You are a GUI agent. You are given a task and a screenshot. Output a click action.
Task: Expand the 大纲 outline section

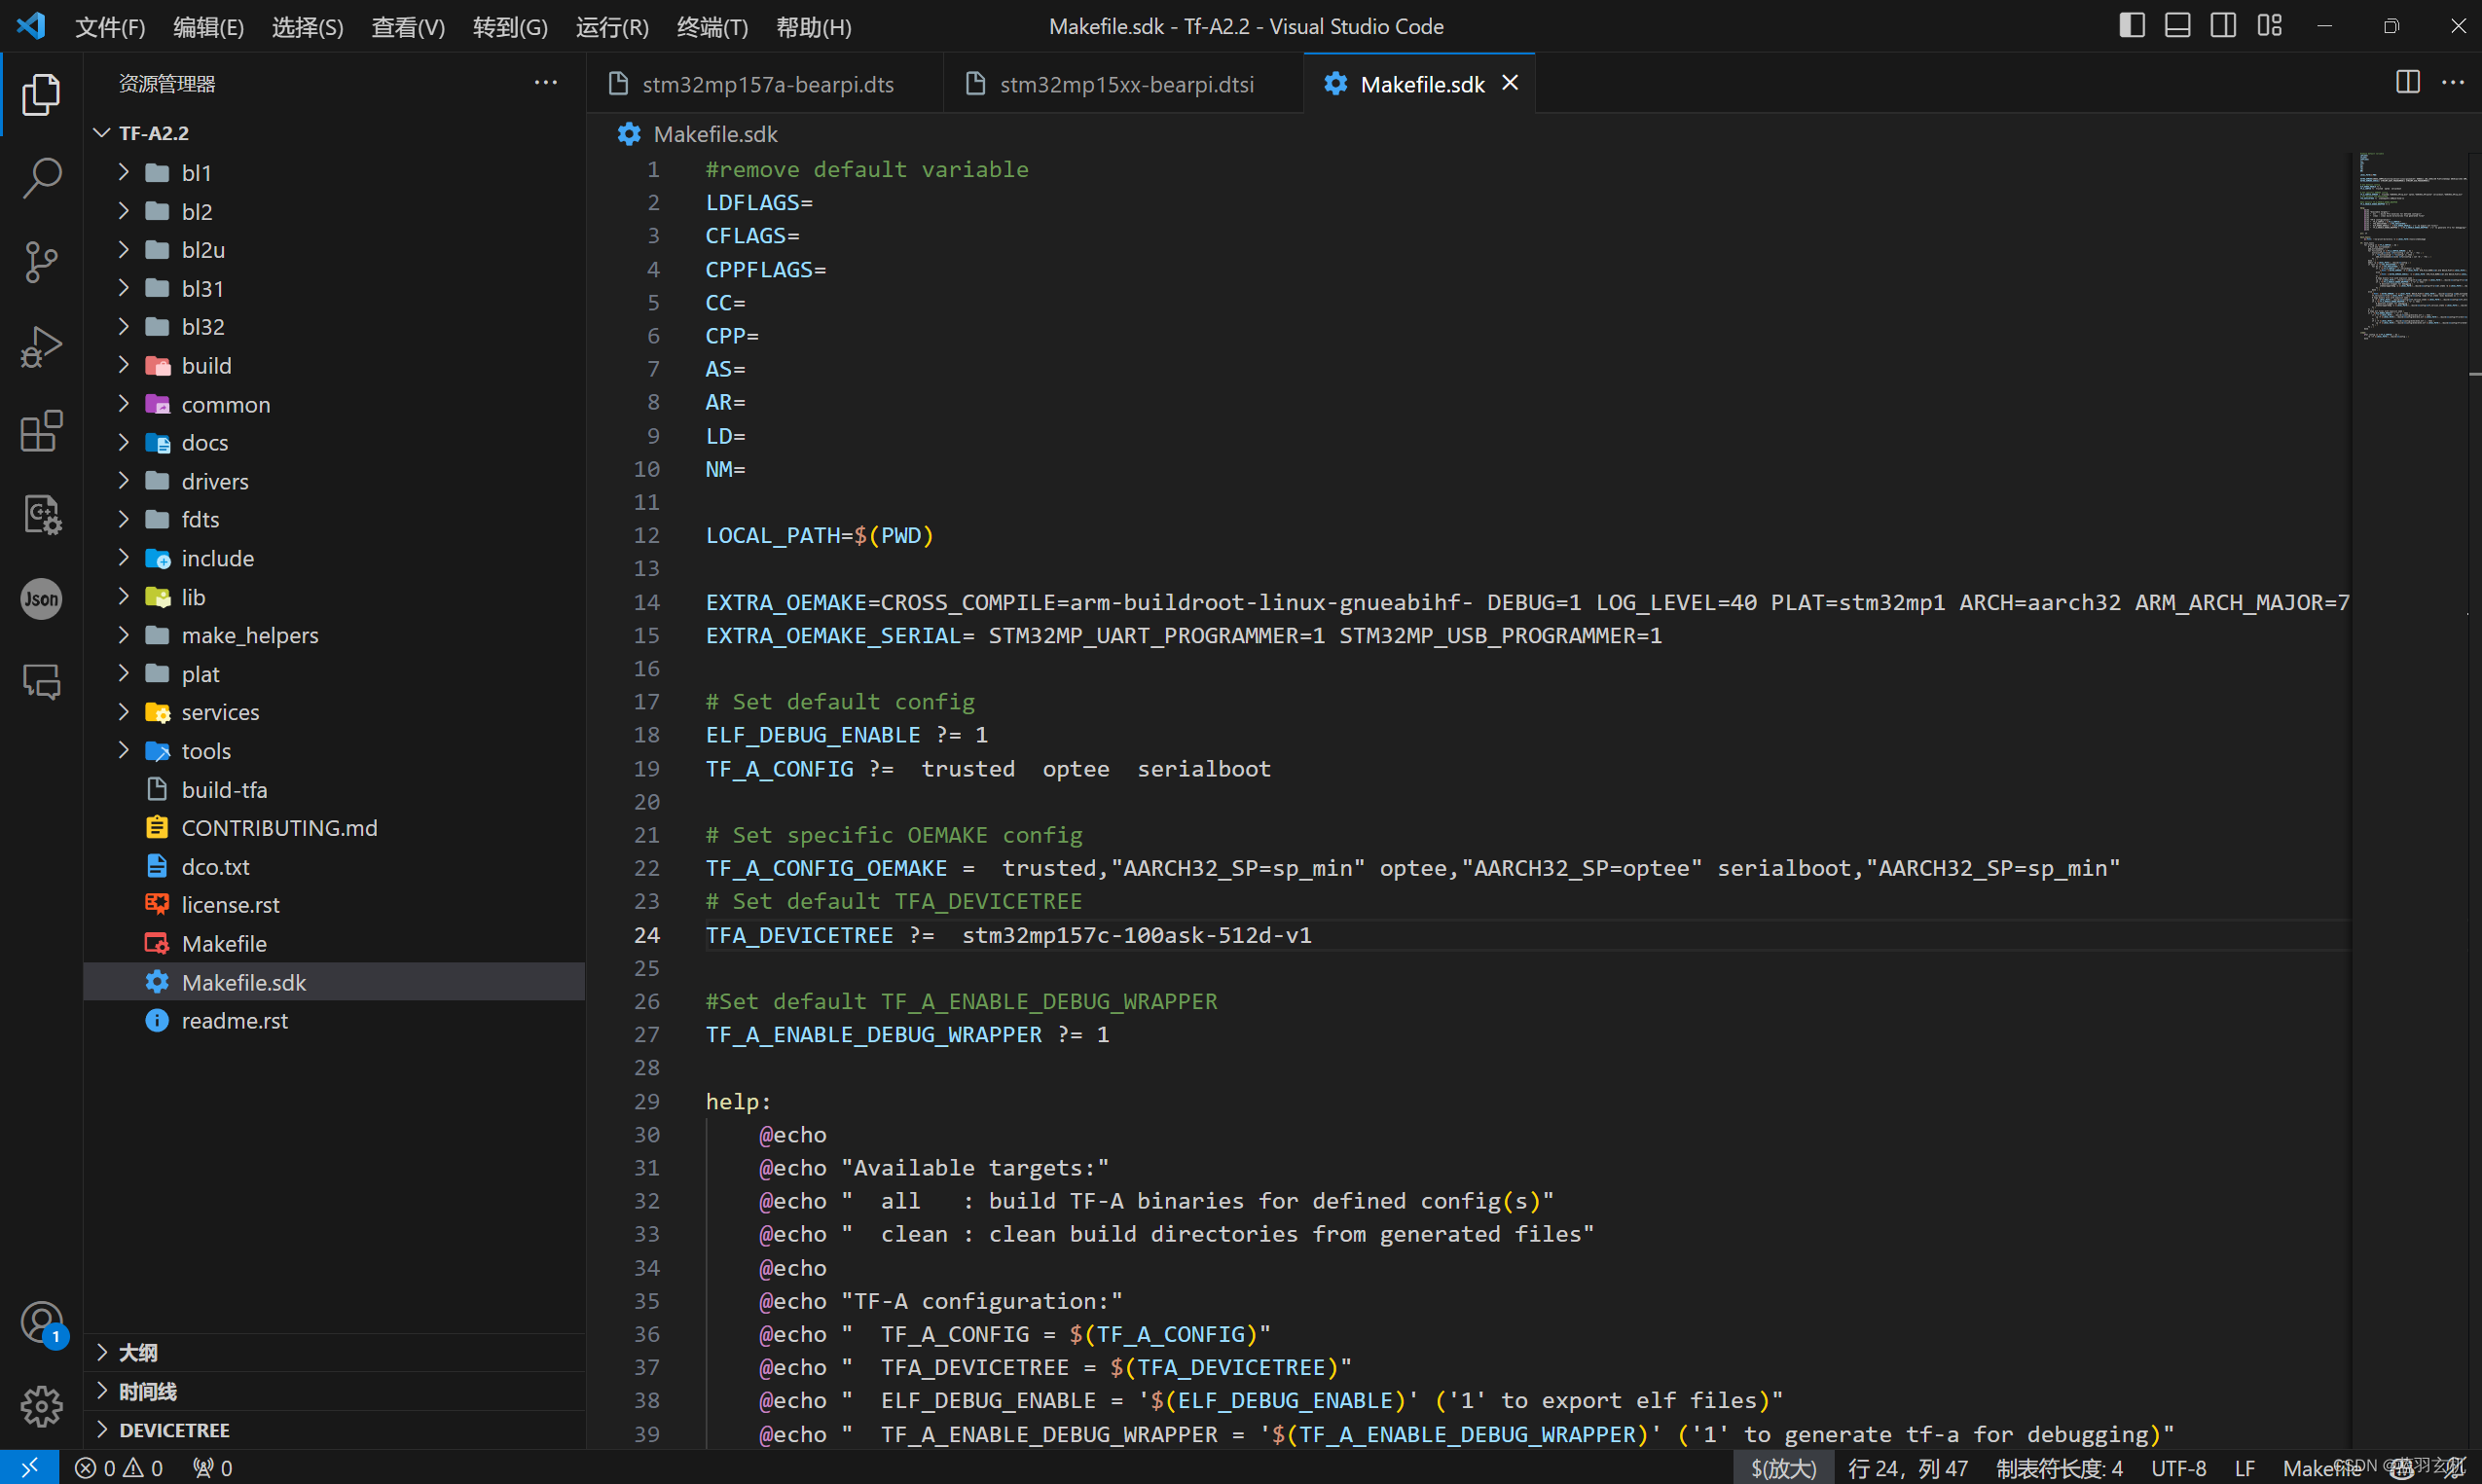334,1352
